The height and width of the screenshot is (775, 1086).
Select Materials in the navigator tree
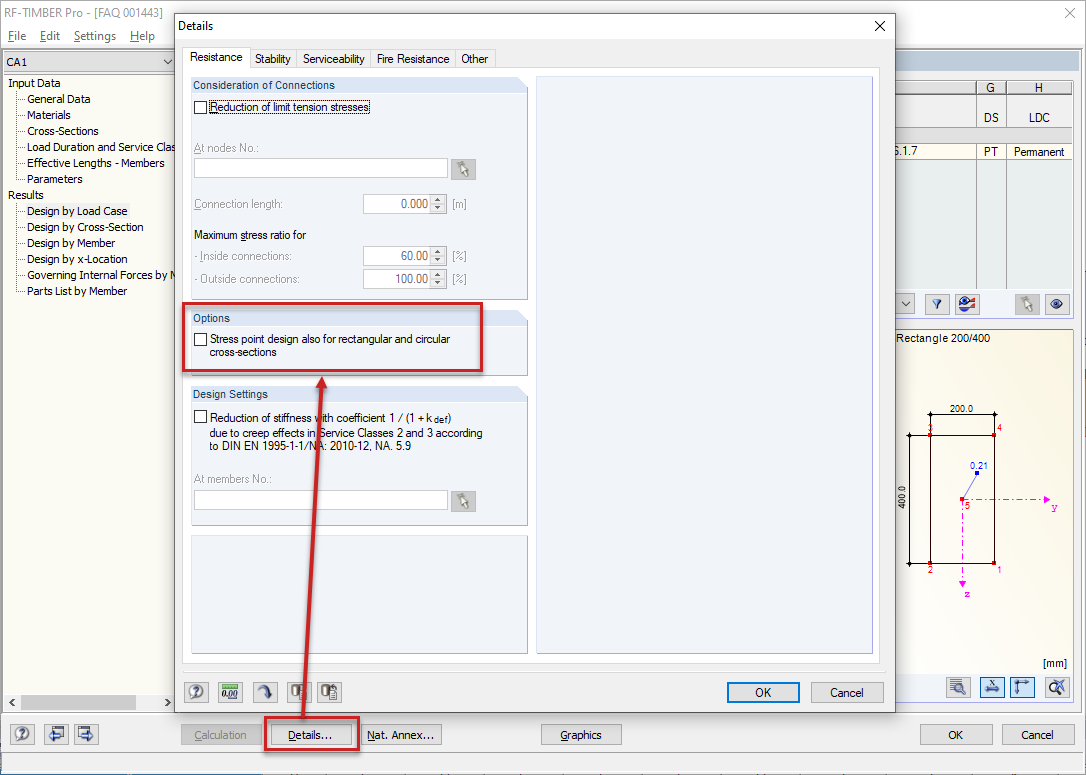(x=48, y=115)
